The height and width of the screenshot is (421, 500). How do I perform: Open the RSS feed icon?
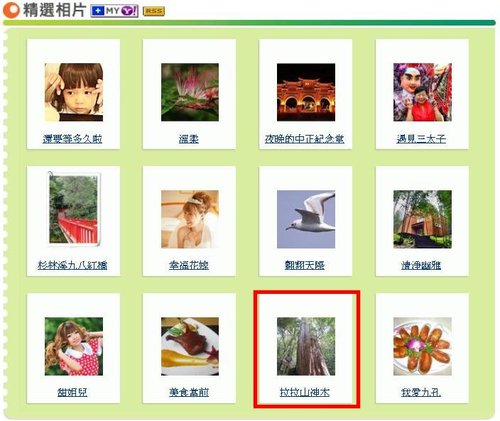pos(154,11)
